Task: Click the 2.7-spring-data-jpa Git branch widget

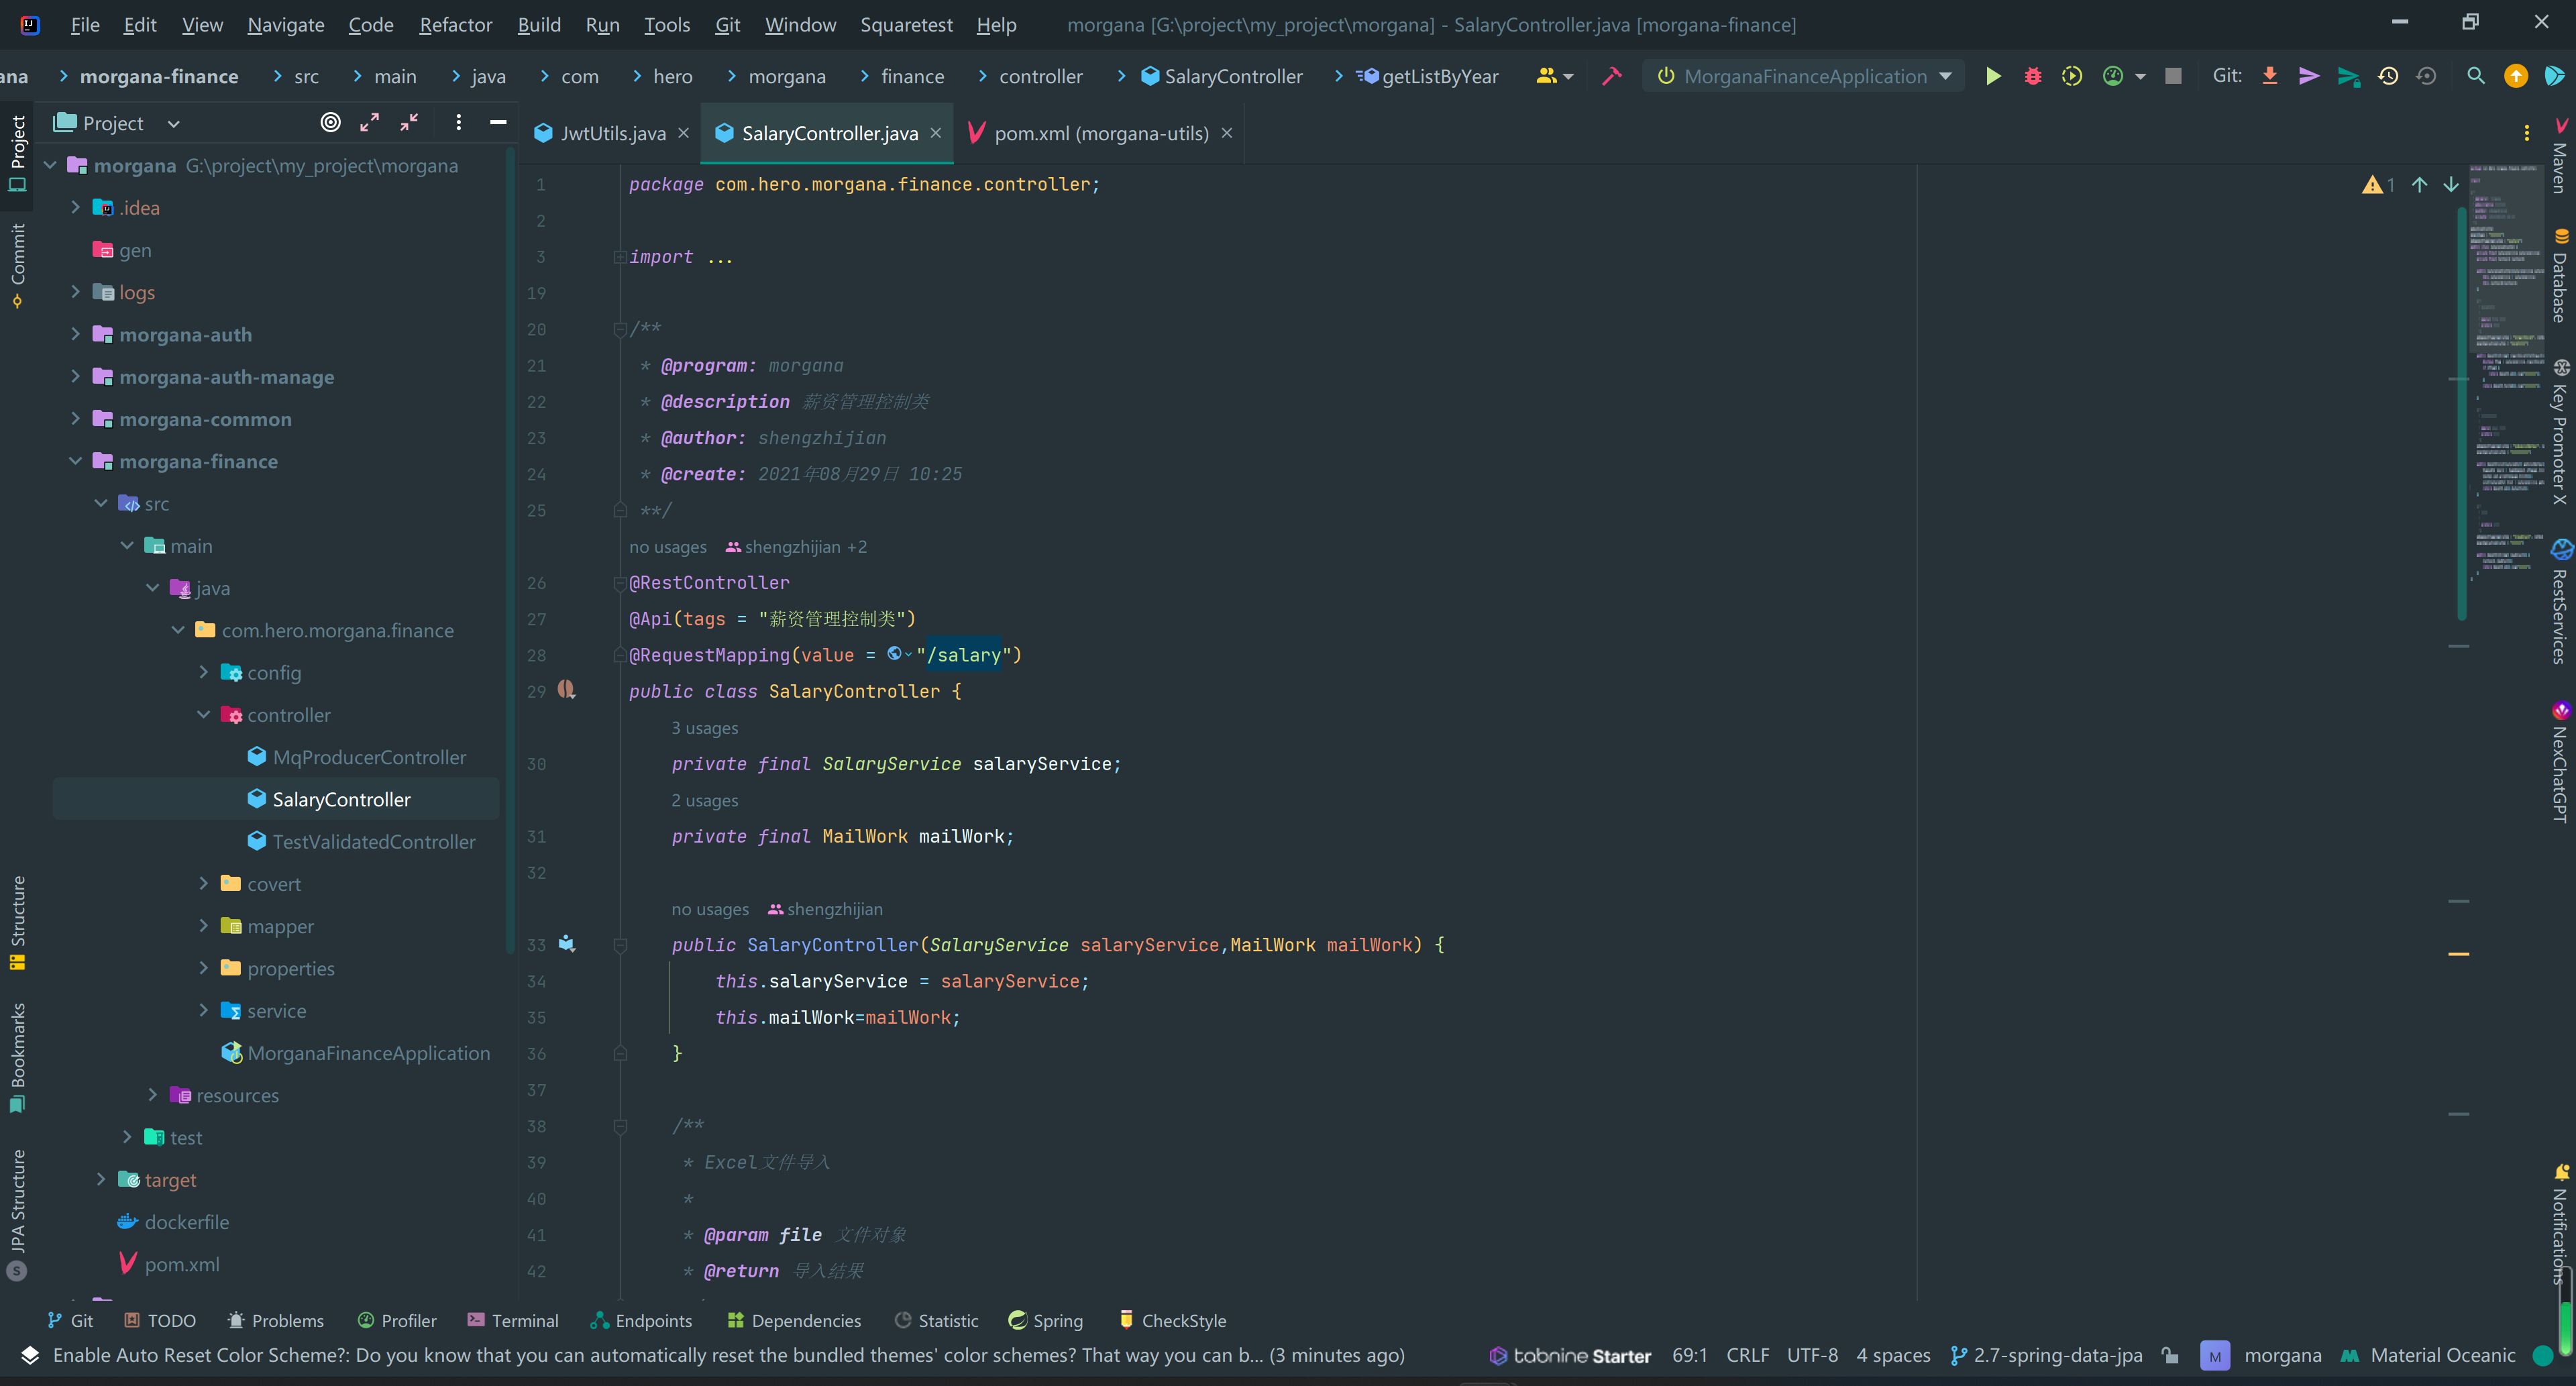Action: pos(2046,1355)
